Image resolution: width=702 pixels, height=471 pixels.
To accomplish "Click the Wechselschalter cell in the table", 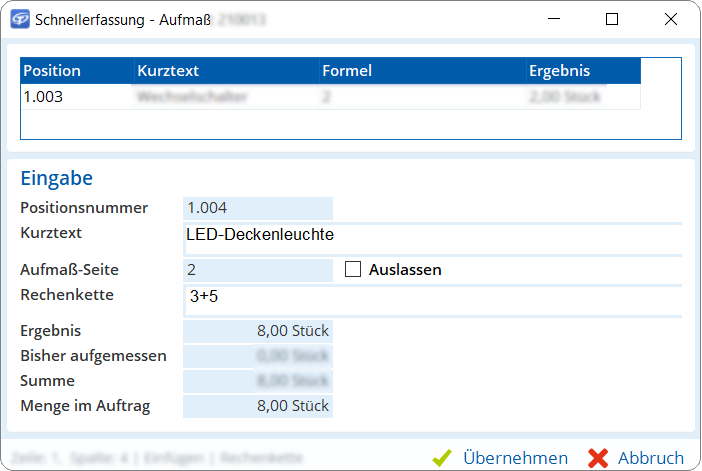I will 226,97.
